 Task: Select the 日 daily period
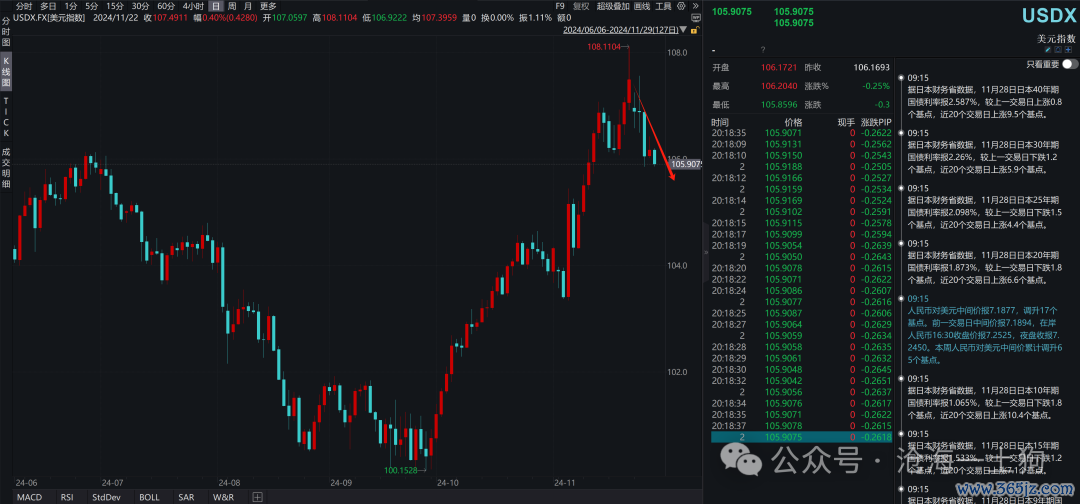tap(216, 6)
